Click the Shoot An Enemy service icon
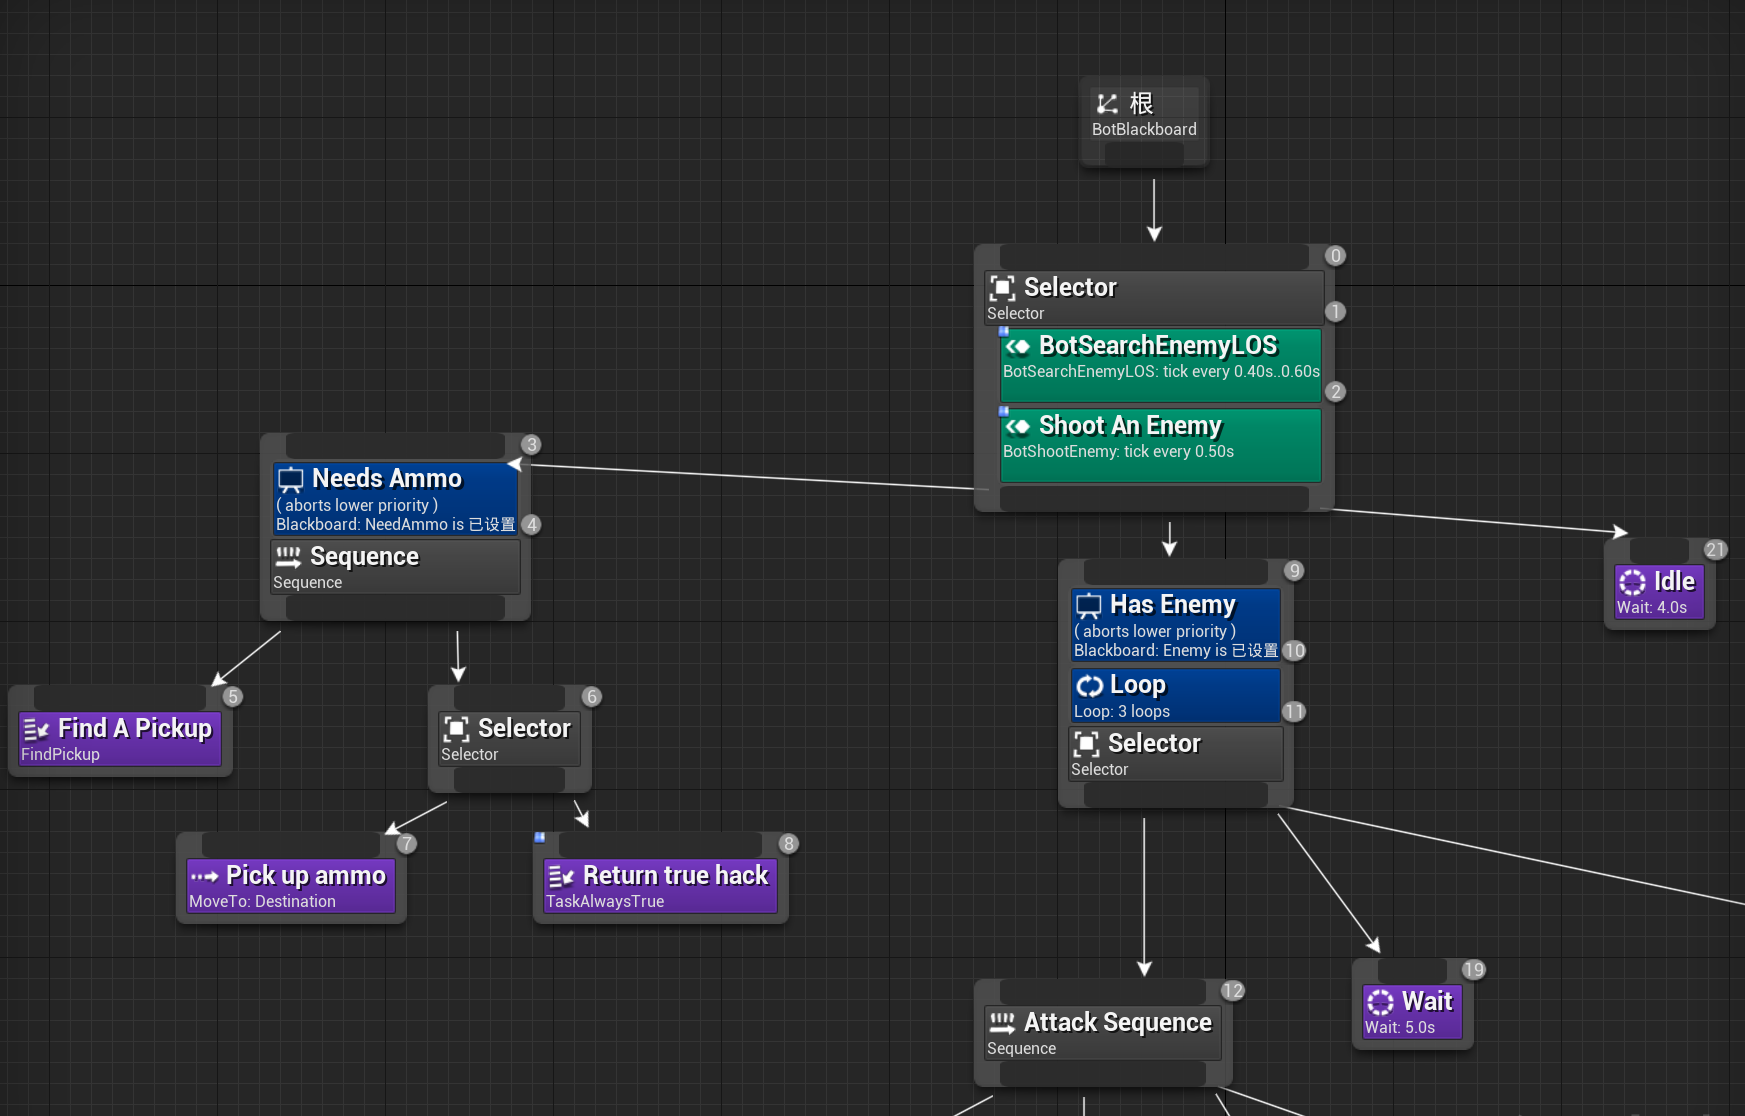Viewport: 1745px width, 1116px height. [x=1018, y=427]
